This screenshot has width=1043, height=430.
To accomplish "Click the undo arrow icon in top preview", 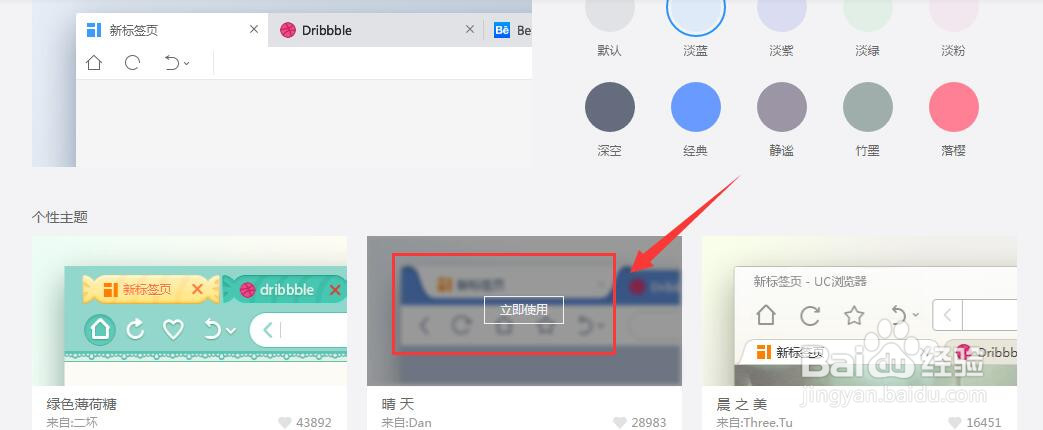I will (x=172, y=63).
